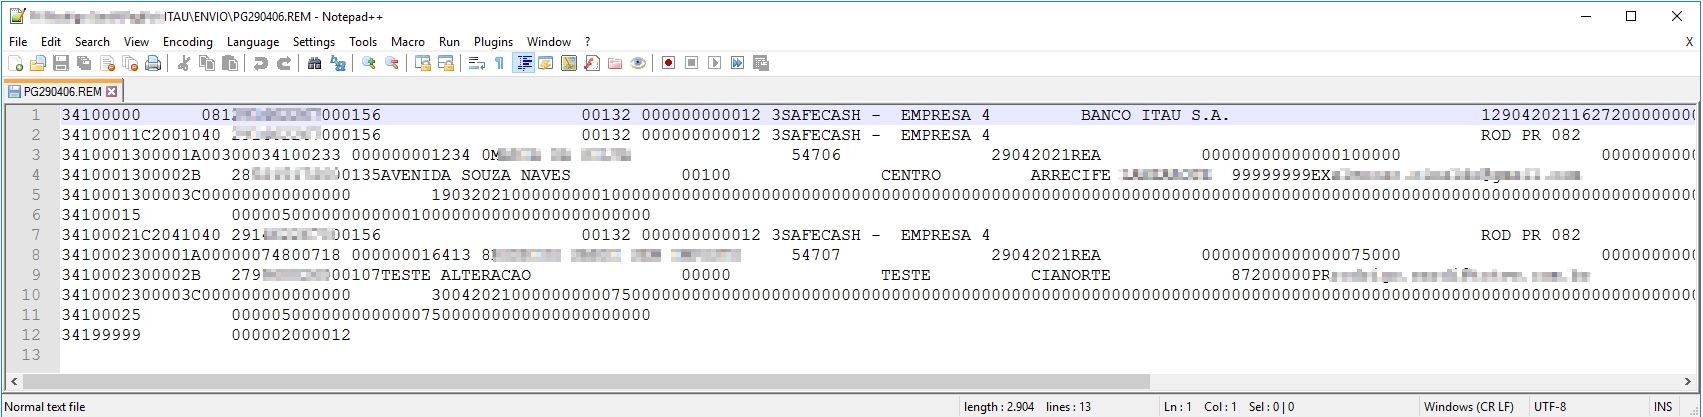Start macro recording with the red circle
Viewport: 1703px width, 417px height.
click(669, 63)
